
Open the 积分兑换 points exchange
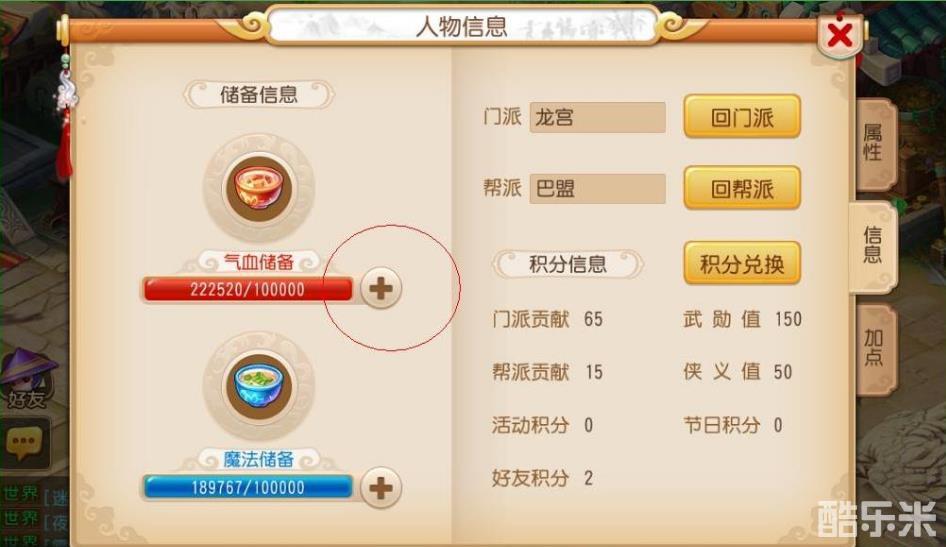(741, 264)
